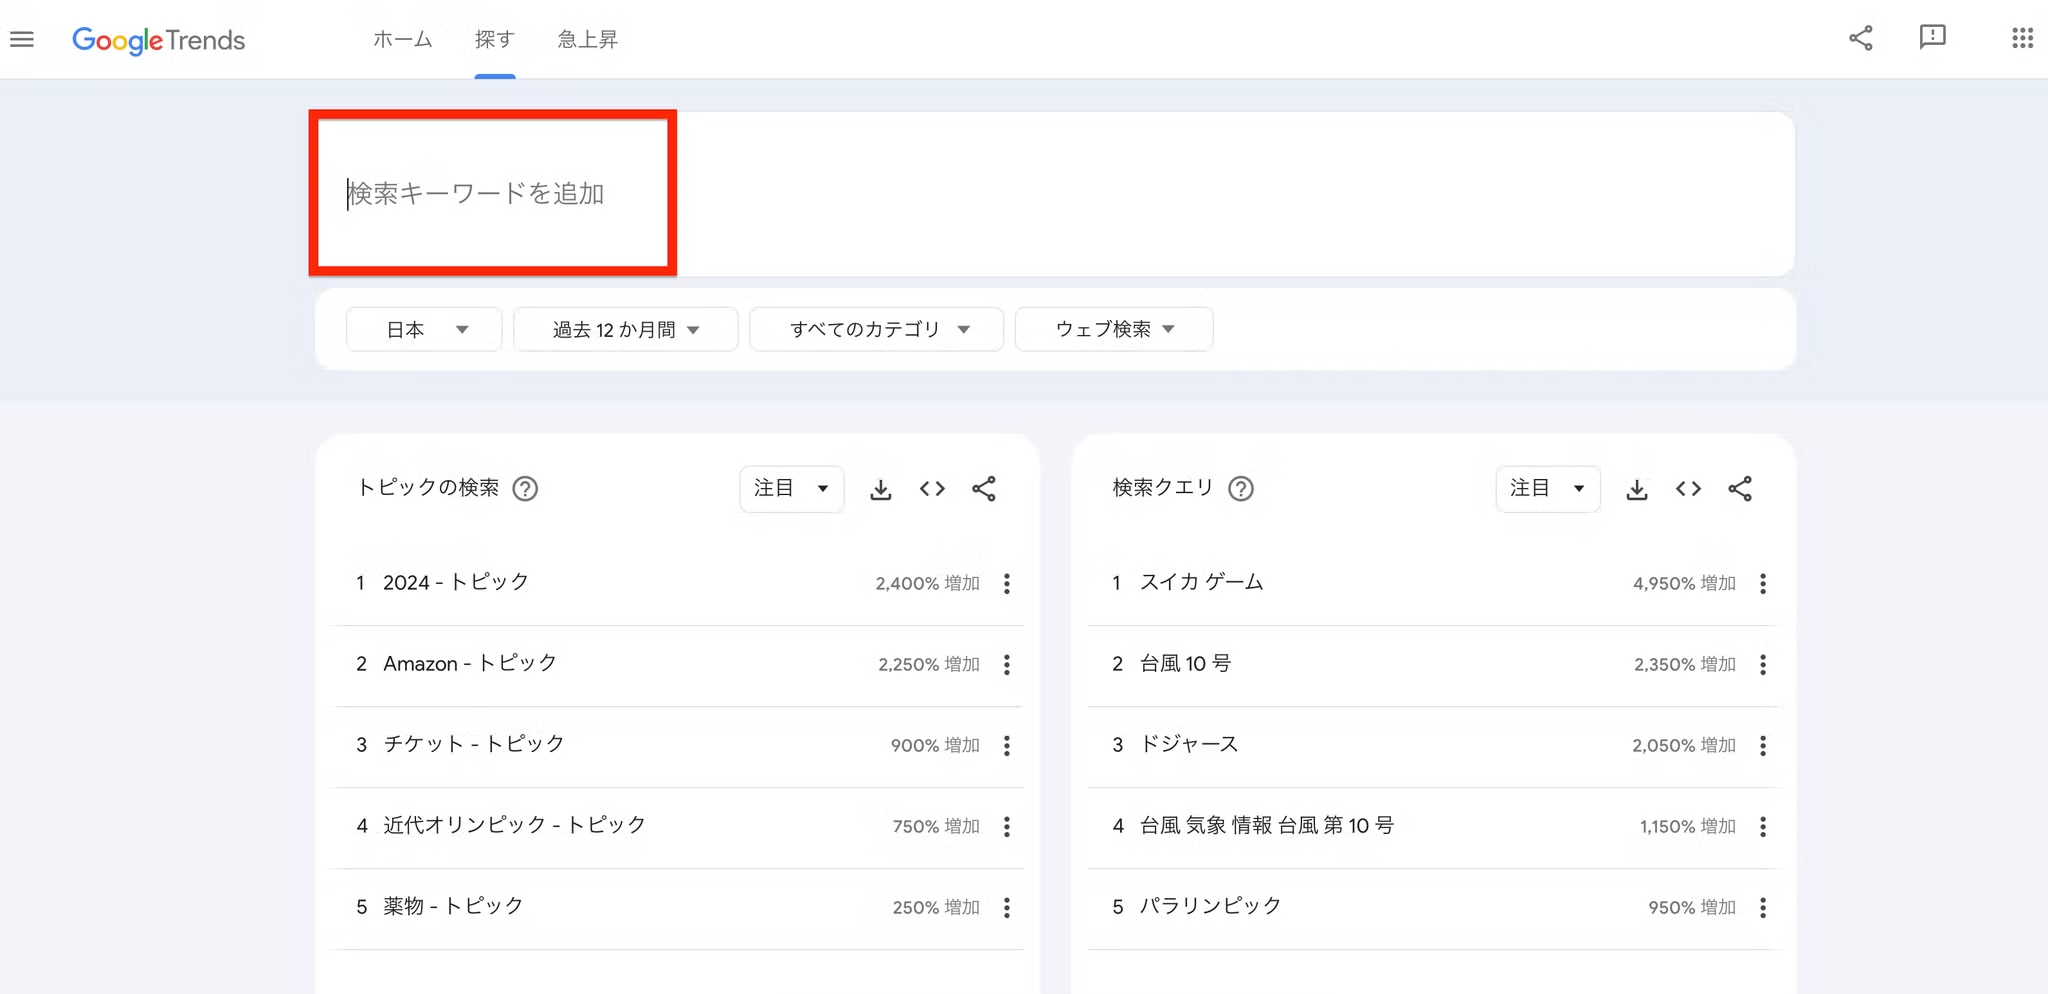Image resolution: width=2048 pixels, height=994 pixels.
Task: Open more options for スイカ ゲーム
Action: tap(1763, 584)
